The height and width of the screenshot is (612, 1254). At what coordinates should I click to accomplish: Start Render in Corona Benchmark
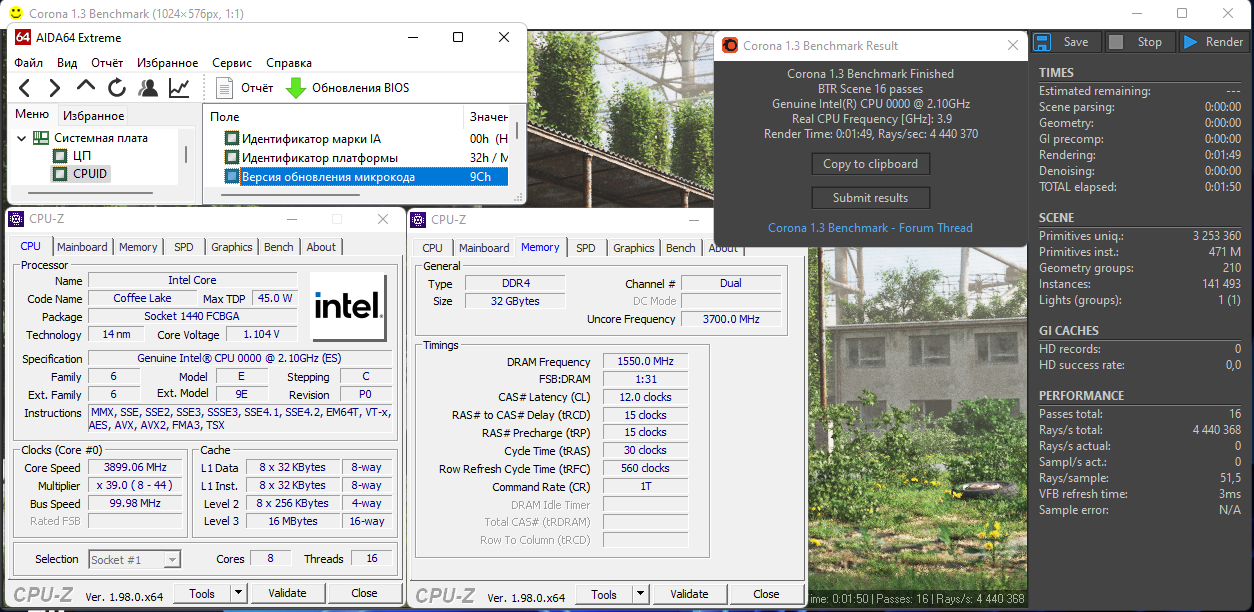click(1213, 42)
